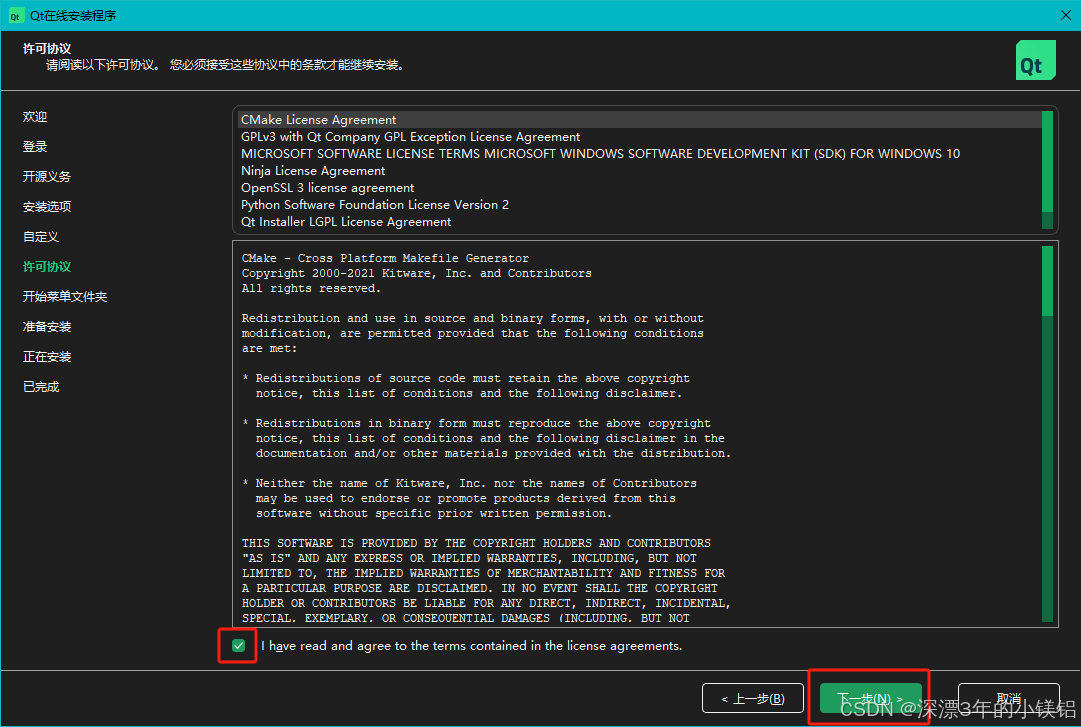The height and width of the screenshot is (727, 1081).
Task: Uncheck the license agreement checkbox
Action: click(239, 646)
